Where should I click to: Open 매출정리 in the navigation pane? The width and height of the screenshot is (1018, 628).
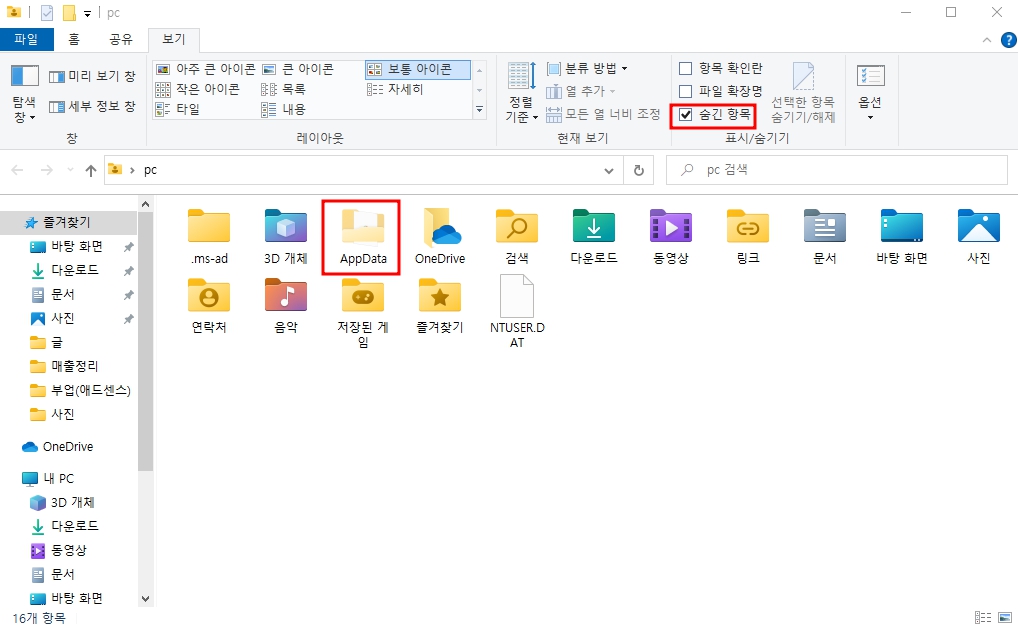(x=74, y=366)
